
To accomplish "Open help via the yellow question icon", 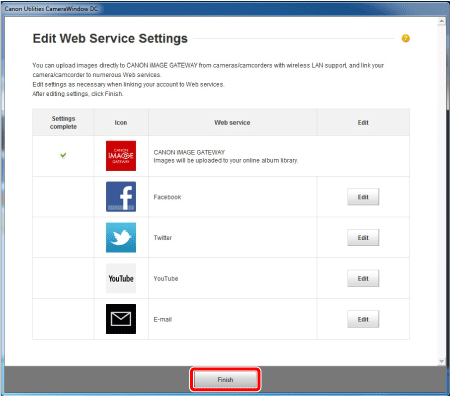I will coord(406,38).
